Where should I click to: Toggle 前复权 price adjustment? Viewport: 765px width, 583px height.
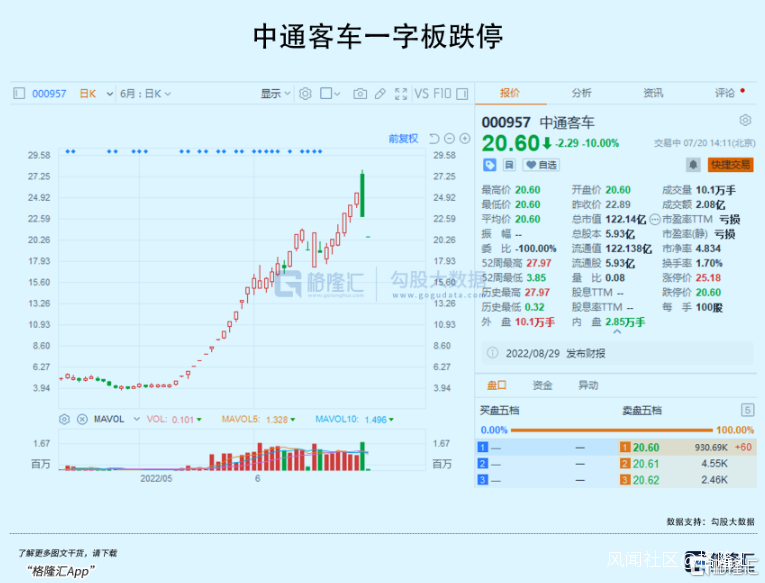(403, 139)
